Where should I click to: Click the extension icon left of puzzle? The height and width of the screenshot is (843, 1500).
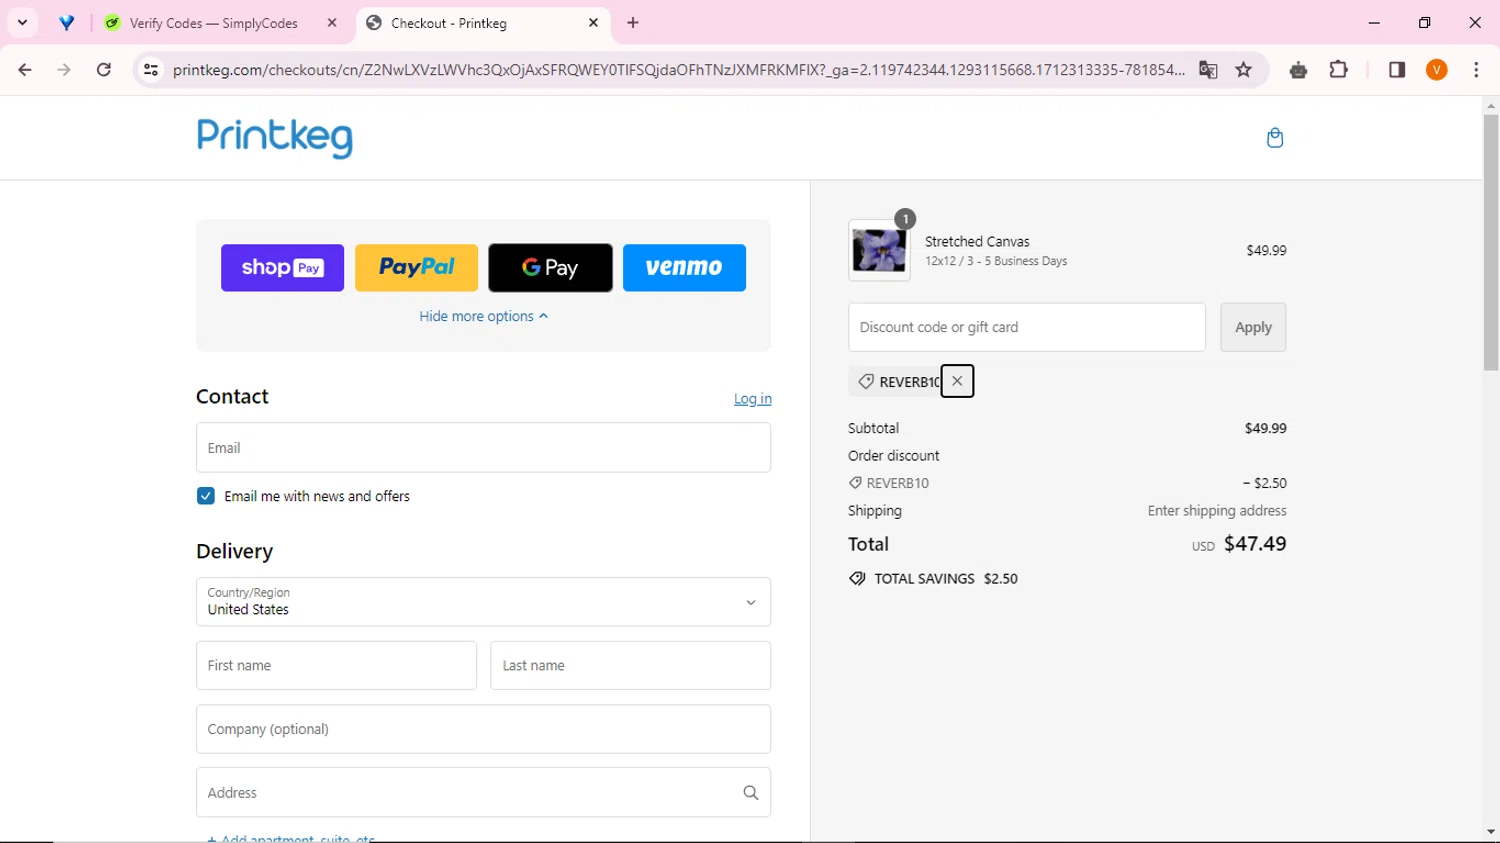coord(1298,70)
